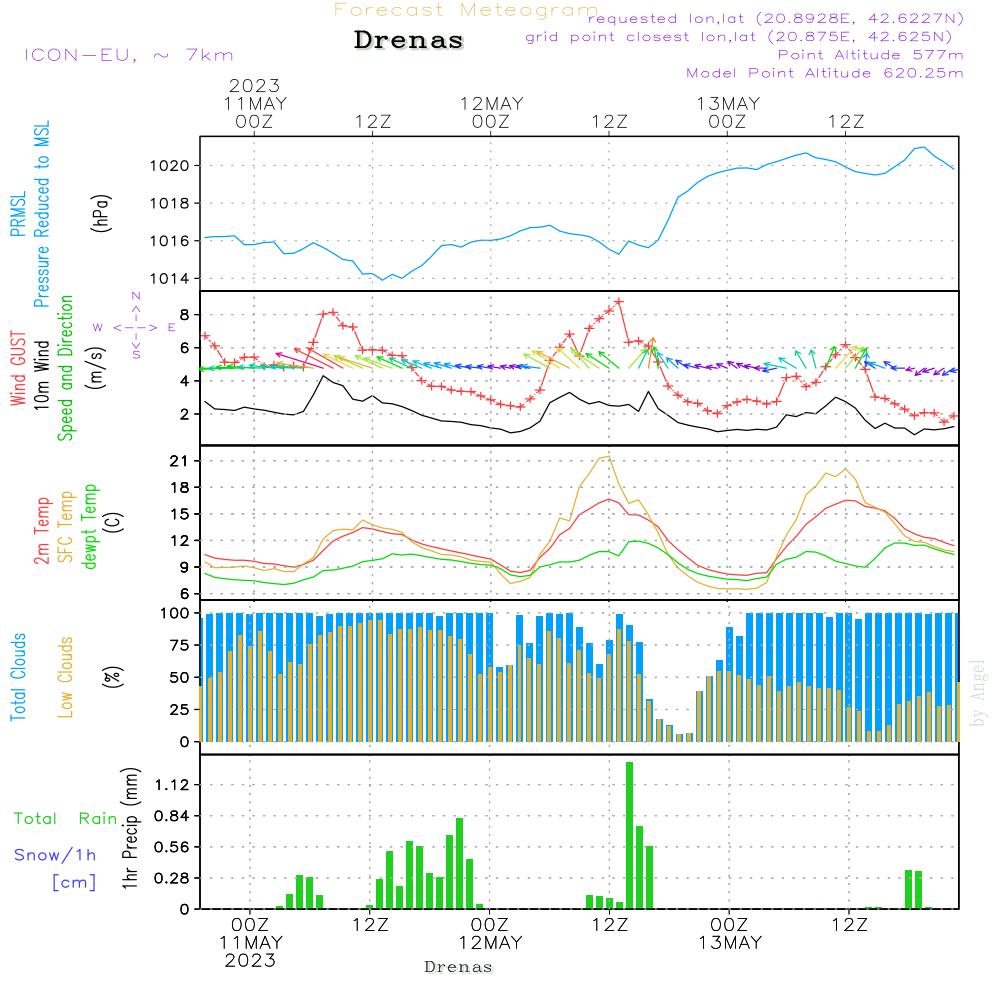
Task: Click the requested lon,lat (20.8928E, 42.6227N) line
Action: click(776, 18)
